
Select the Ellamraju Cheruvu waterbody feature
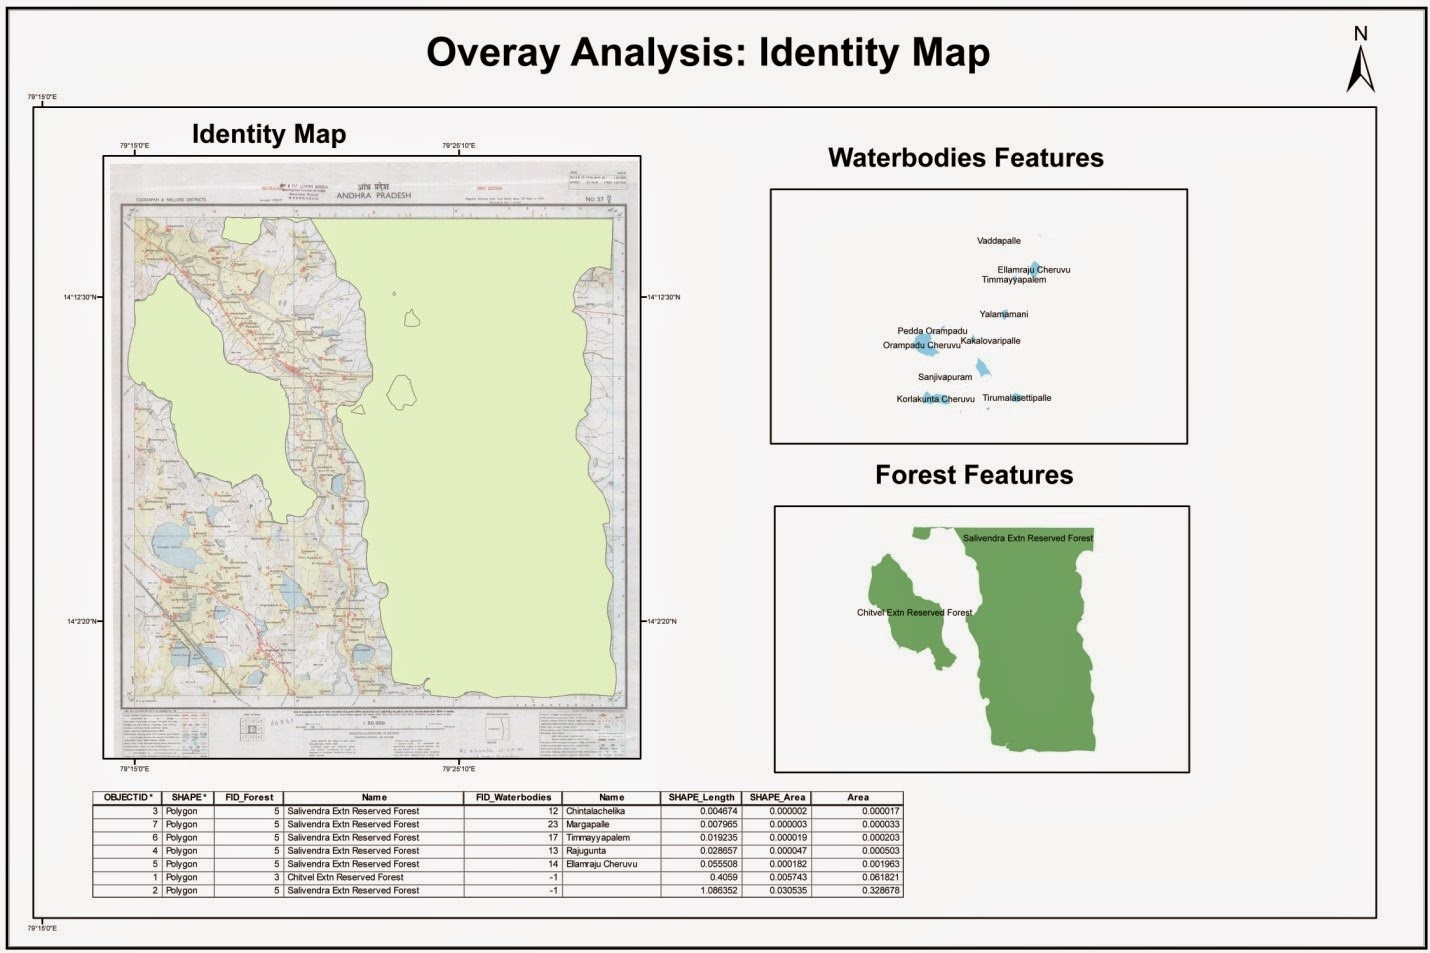[1036, 268]
